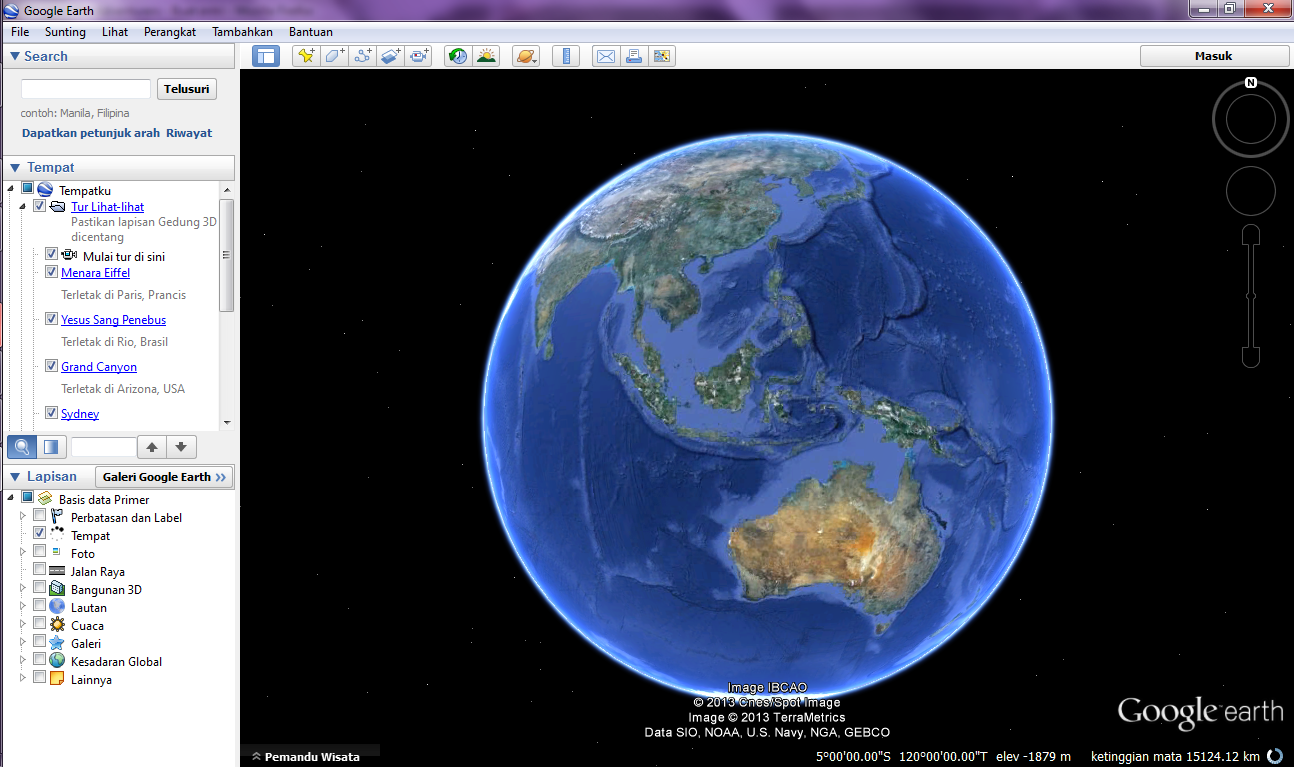Click the move joystick circle

[1250, 191]
